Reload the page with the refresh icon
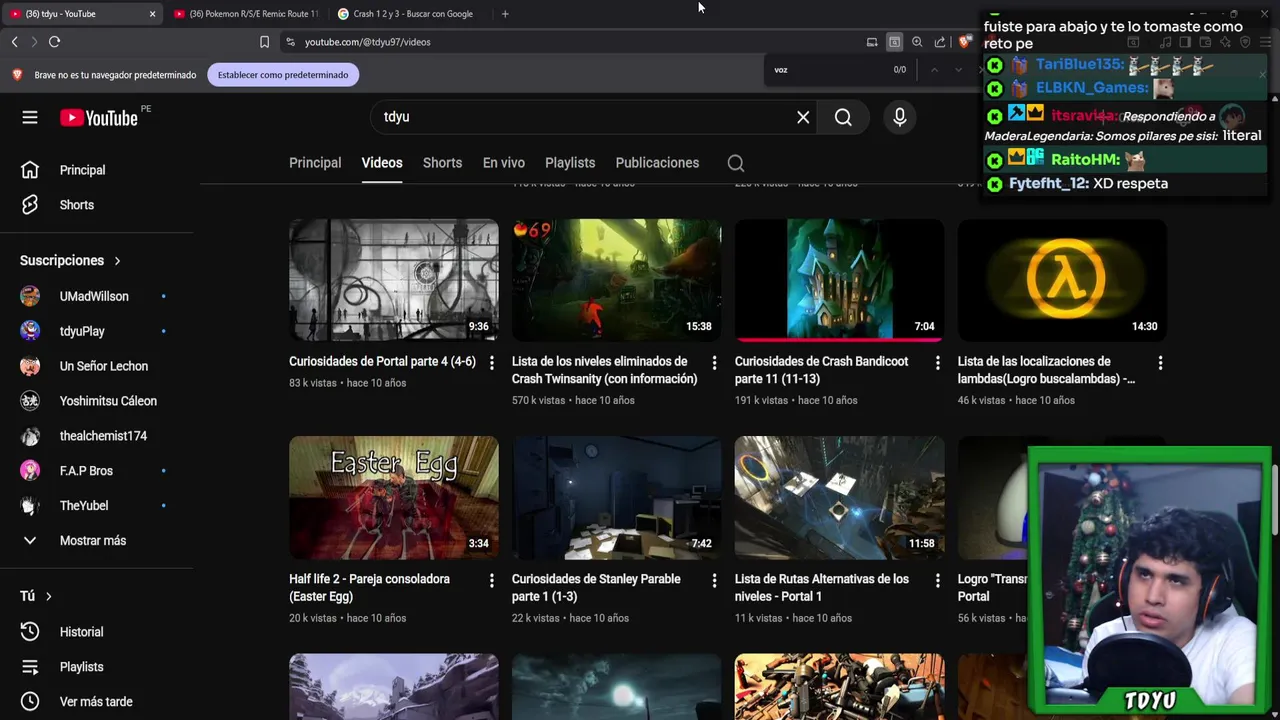 (55, 42)
